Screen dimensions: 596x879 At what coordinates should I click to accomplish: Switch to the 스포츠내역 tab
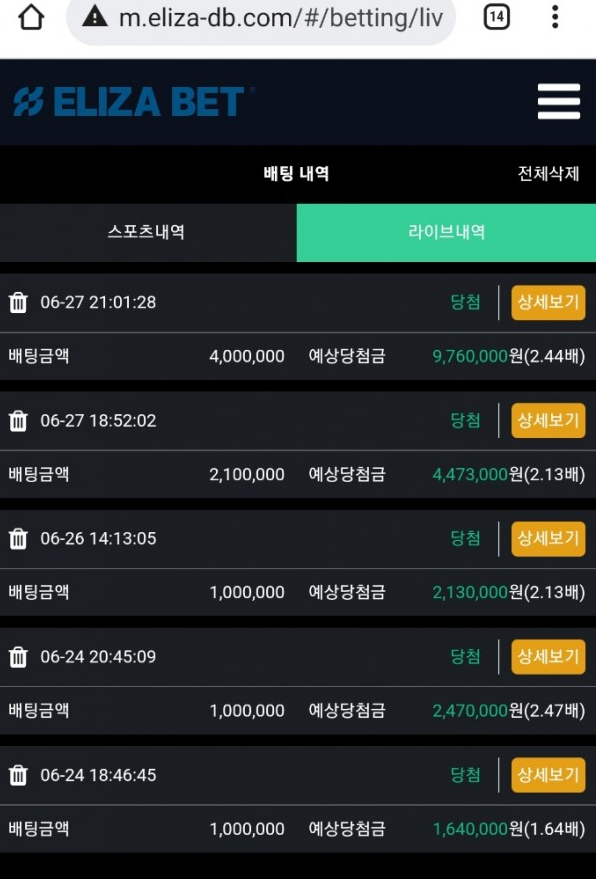(148, 232)
